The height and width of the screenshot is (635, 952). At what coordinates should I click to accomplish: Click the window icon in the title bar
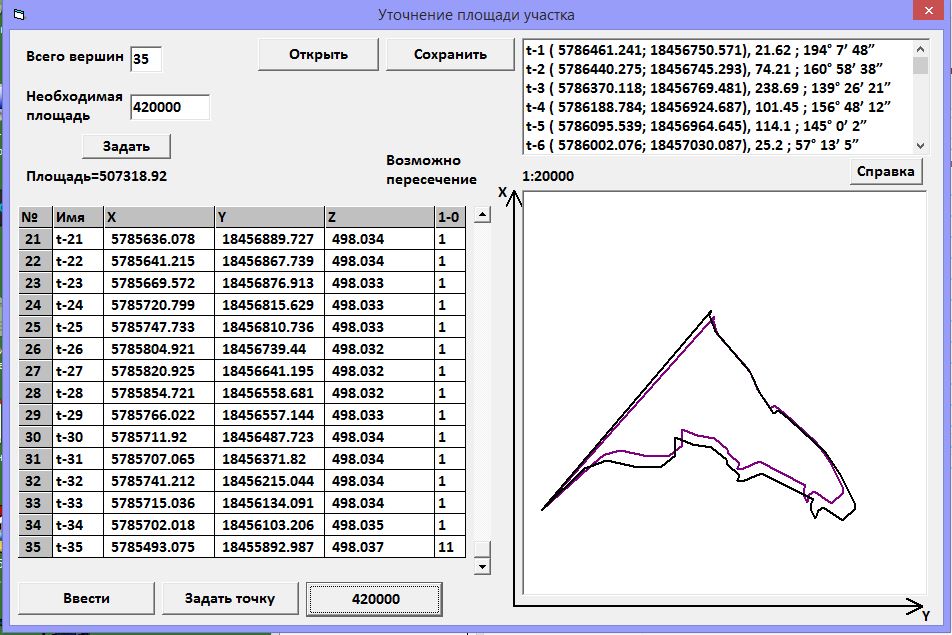19,14
